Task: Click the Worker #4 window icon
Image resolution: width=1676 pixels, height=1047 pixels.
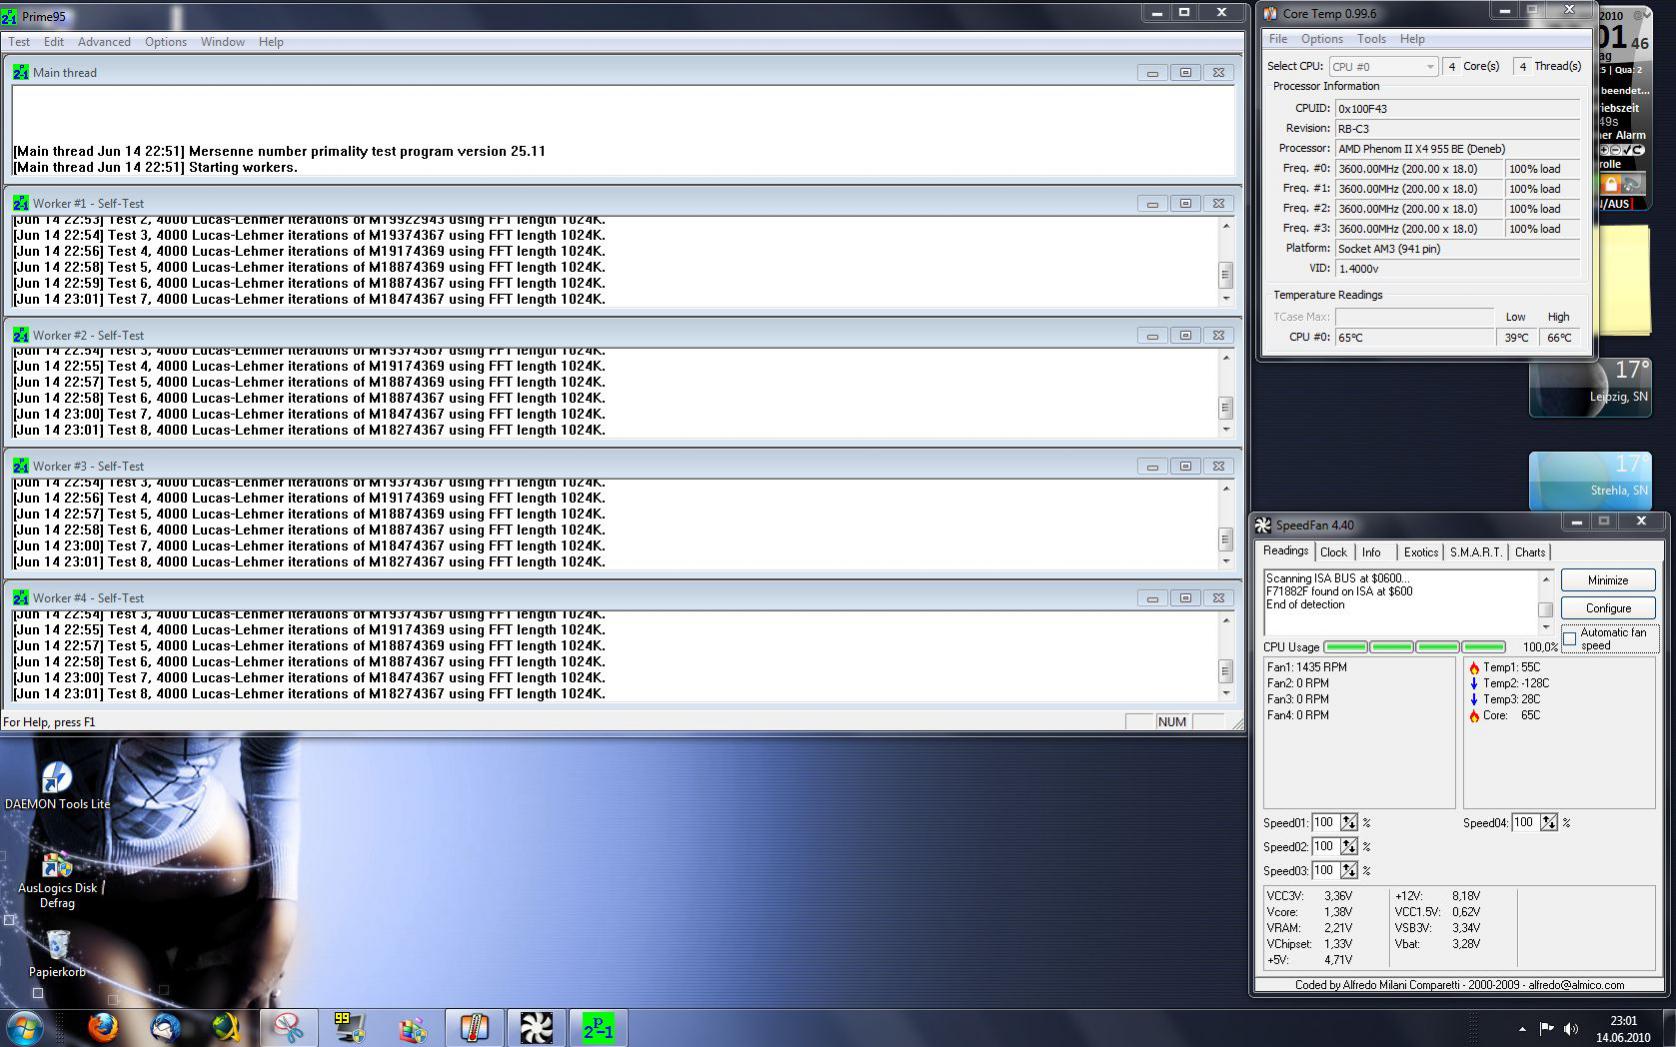Action: (x=21, y=597)
